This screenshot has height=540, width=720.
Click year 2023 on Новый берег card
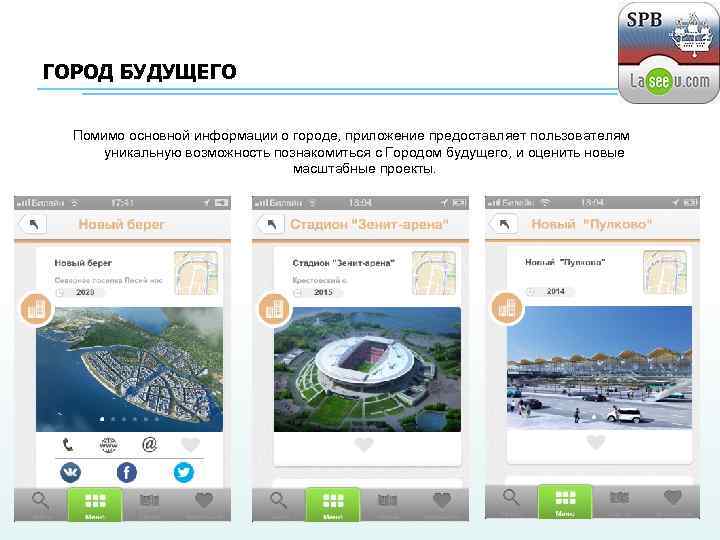point(85,292)
